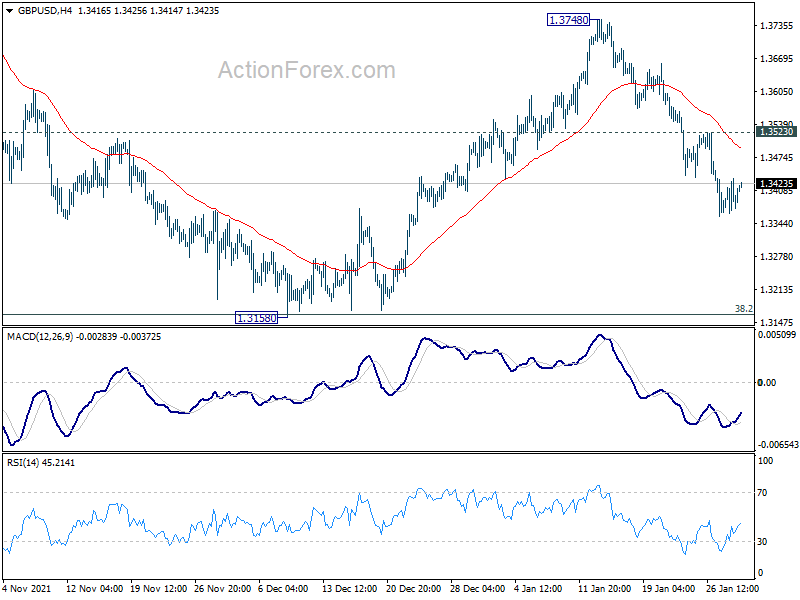This screenshot has height=600, width=800.
Task: Click the RSI 70 level label
Action: 762,492
